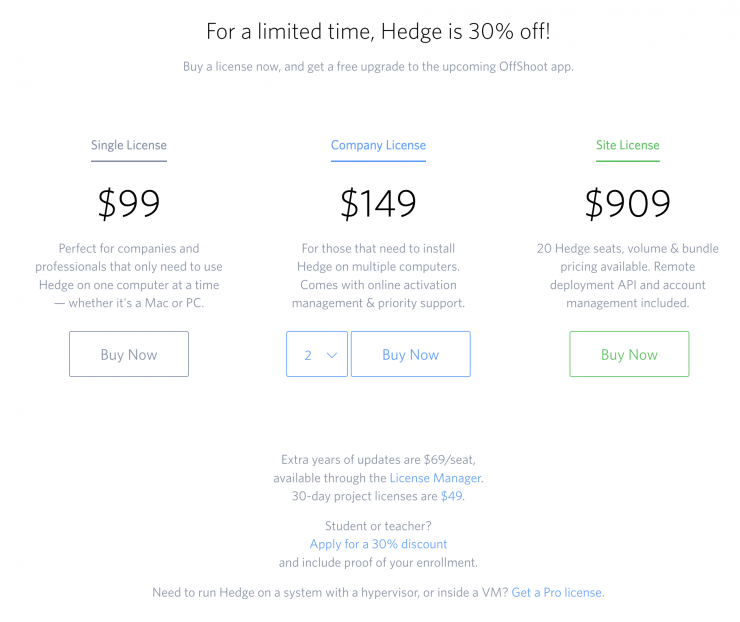
Task: Click the $149 price
Action: click(378, 204)
